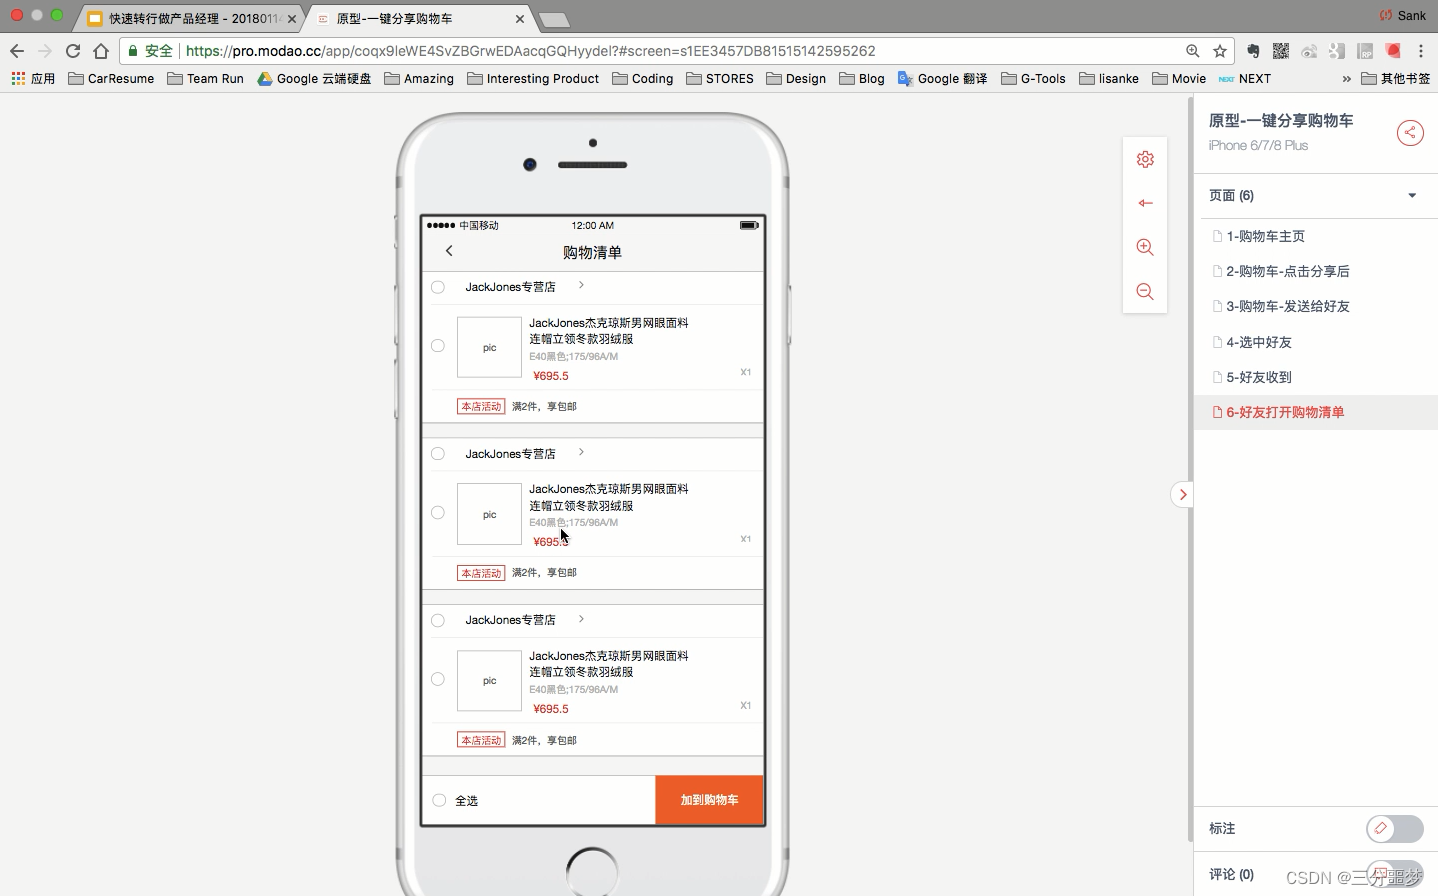Open the Team Run bookmark folder

tap(205, 78)
